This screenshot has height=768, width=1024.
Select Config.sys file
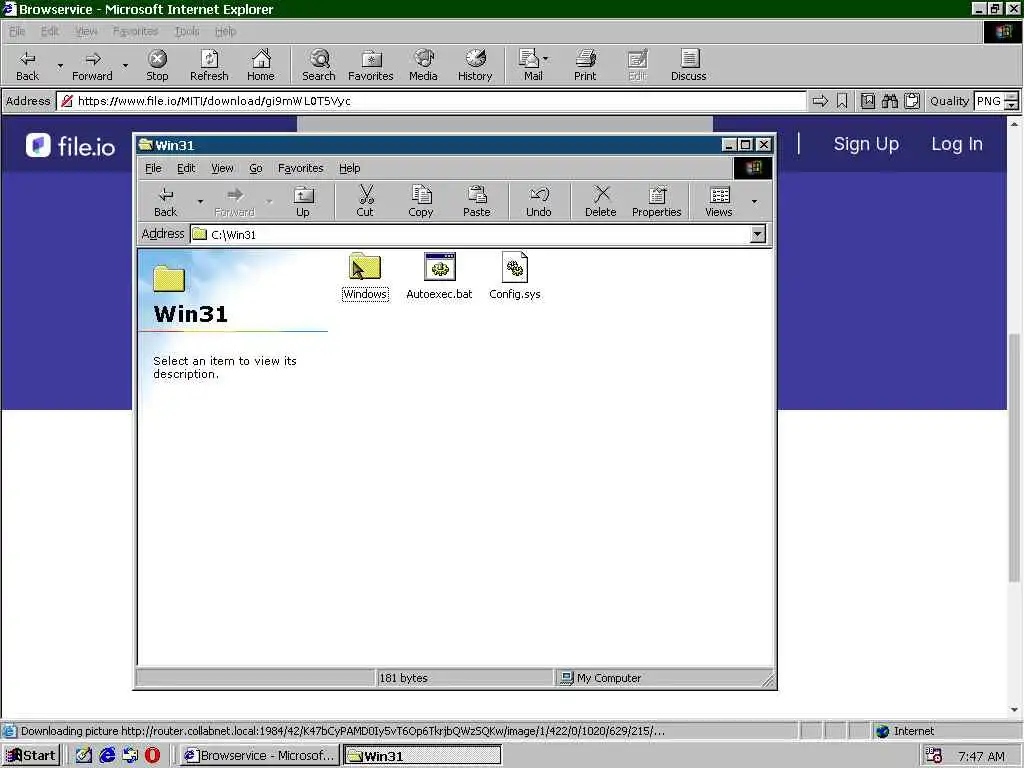click(x=515, y=277)
